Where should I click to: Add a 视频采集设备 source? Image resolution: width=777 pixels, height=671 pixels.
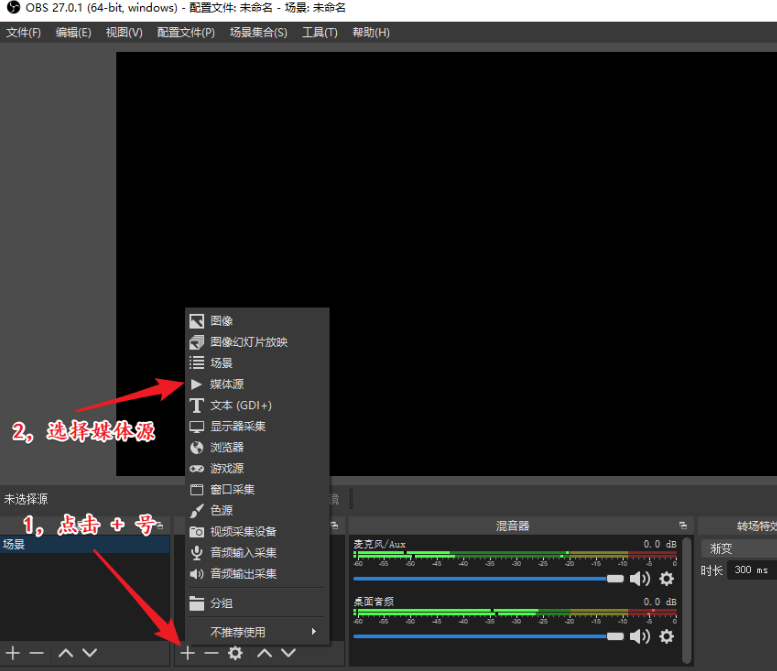pyautogui.click(x=257, y=531)
